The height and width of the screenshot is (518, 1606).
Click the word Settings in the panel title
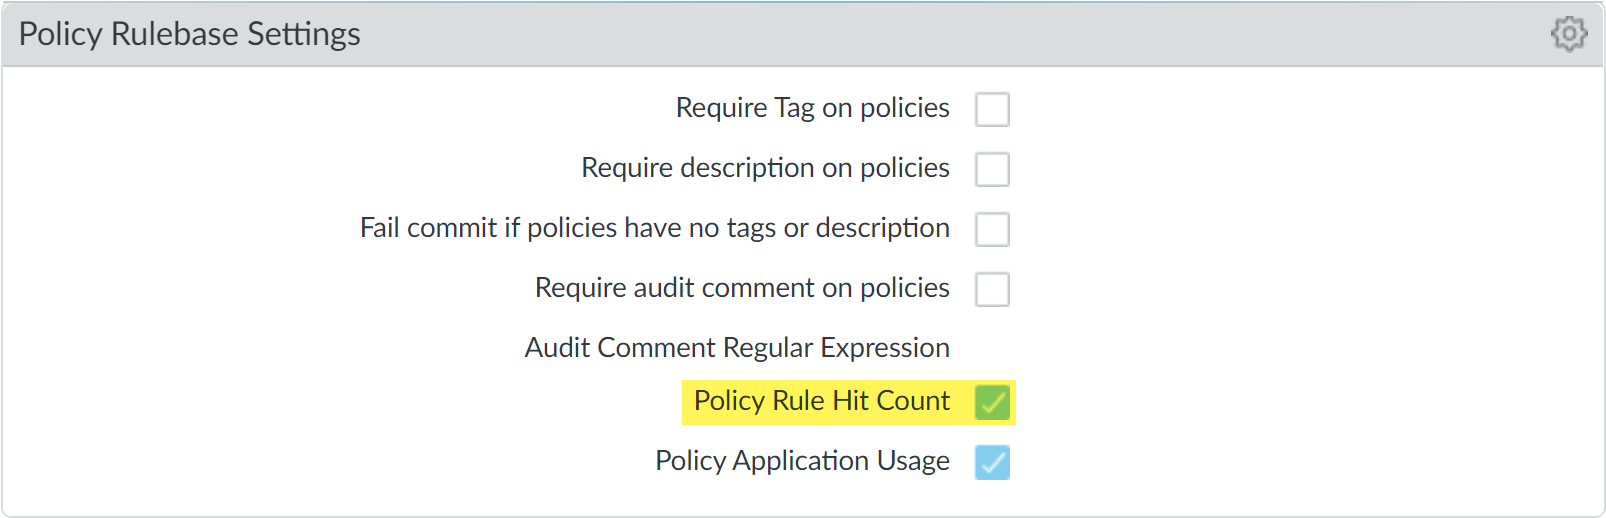click(303, 34)
